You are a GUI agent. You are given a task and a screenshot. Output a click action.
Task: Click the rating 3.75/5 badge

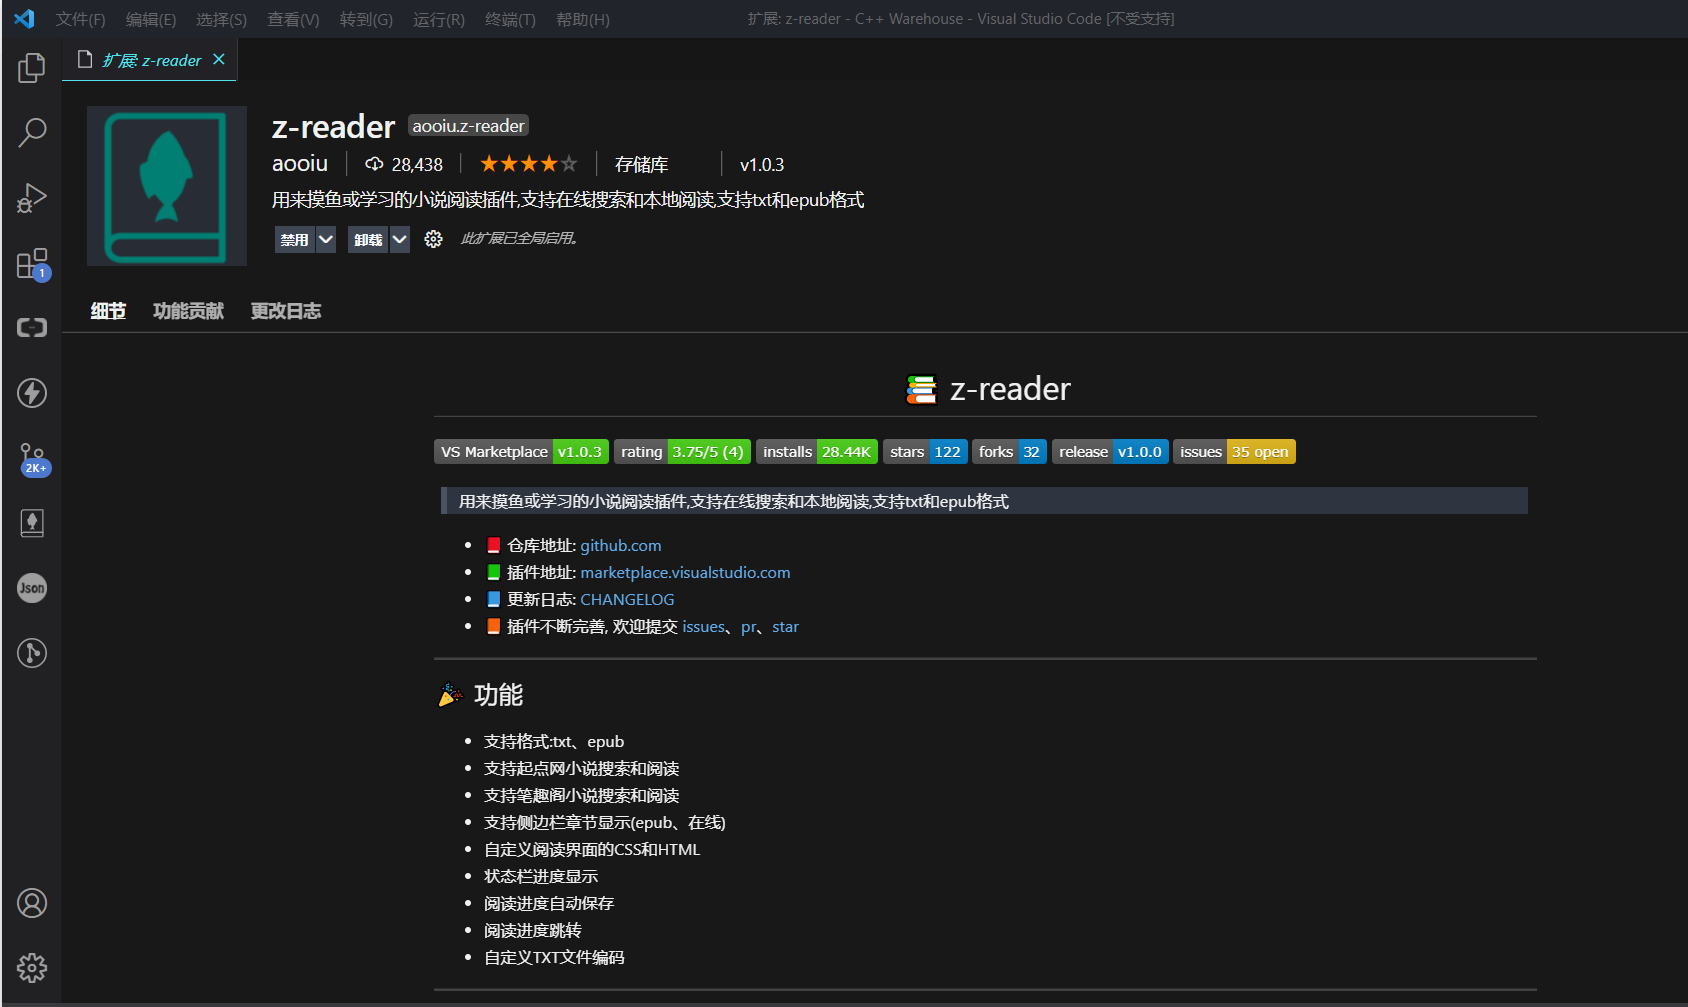[x=682, y=452]
